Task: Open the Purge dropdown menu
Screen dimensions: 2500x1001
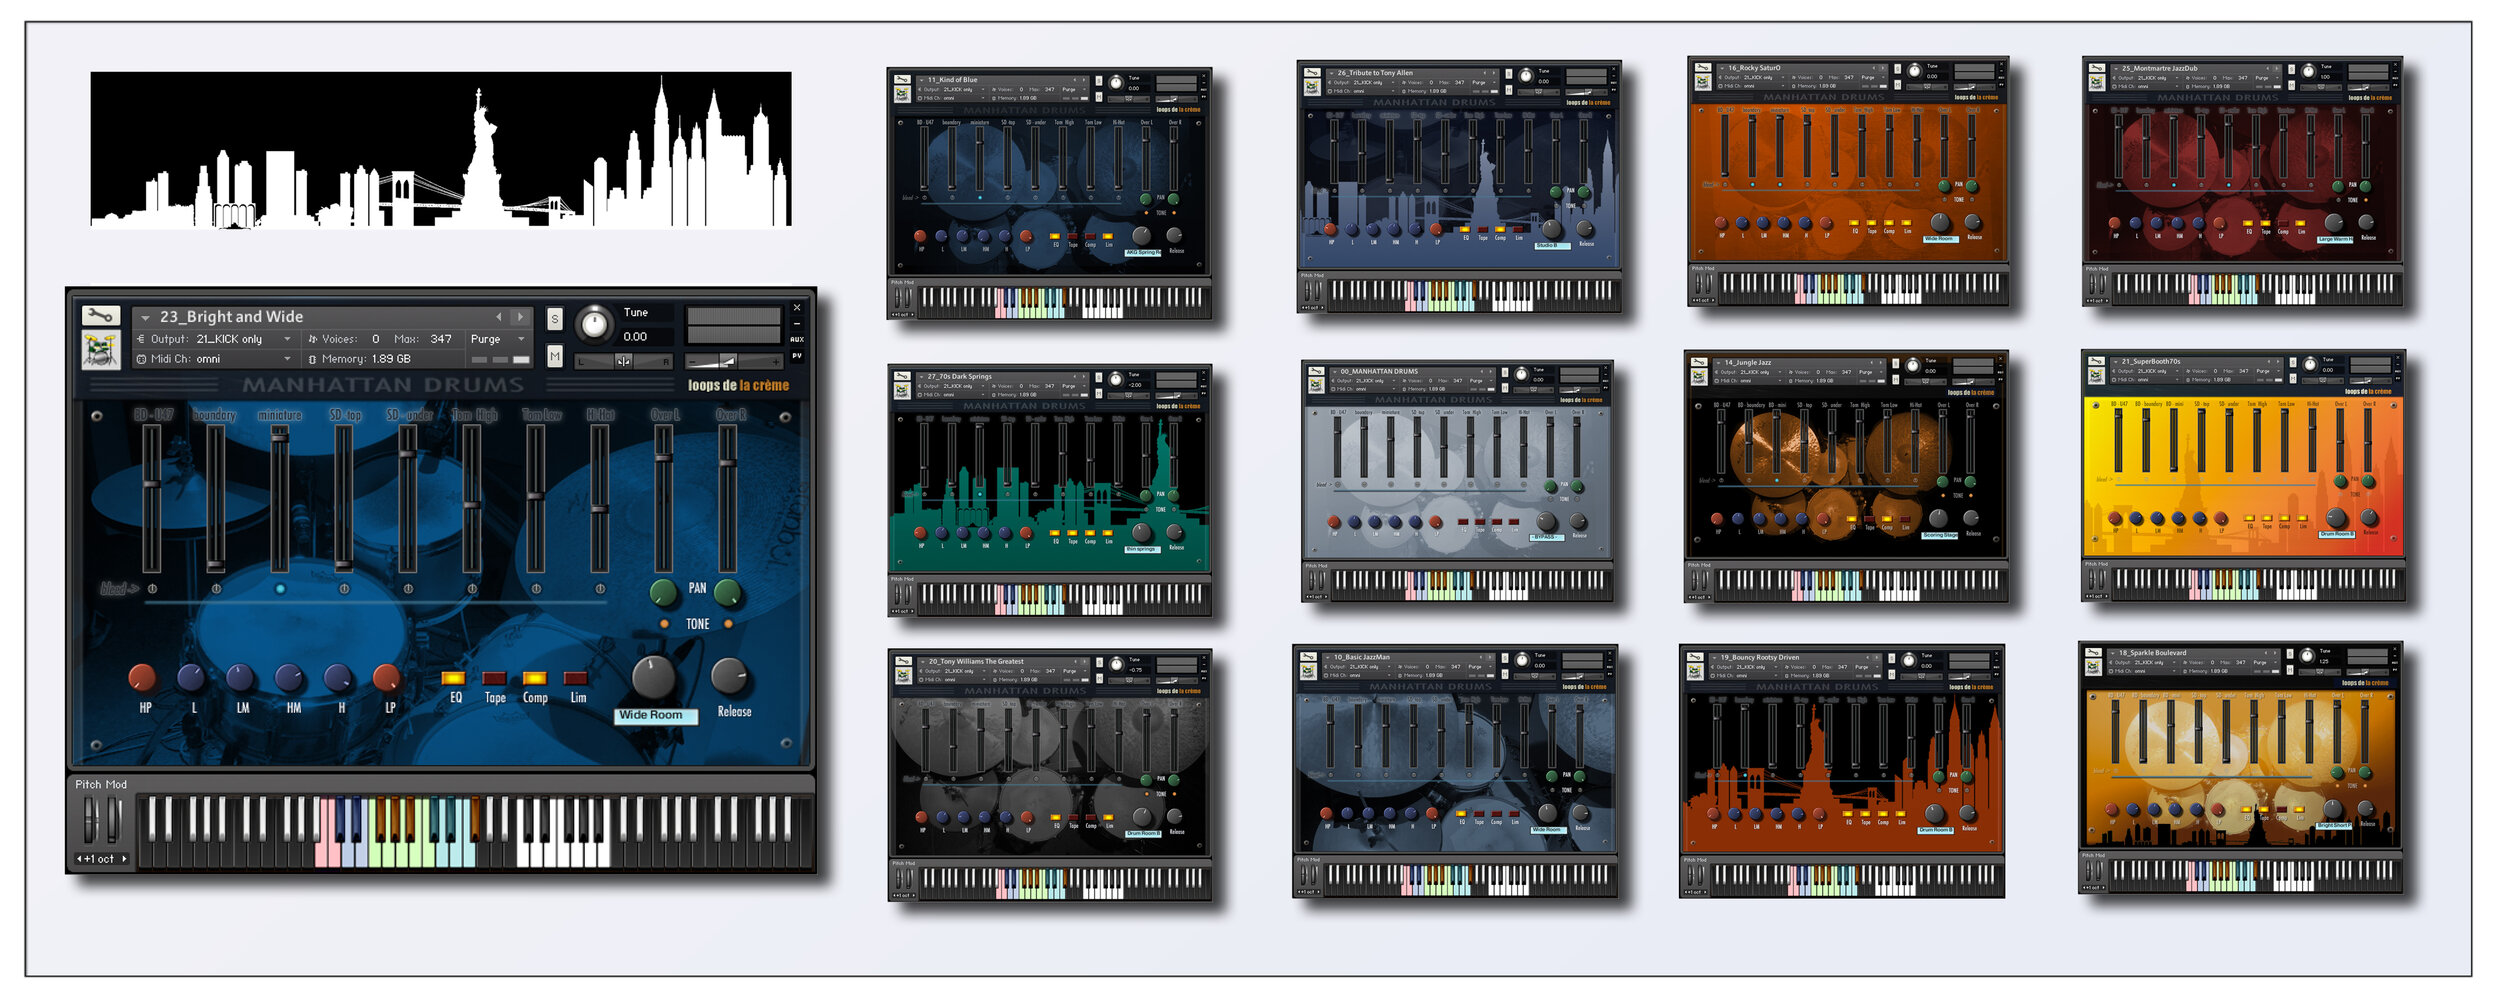Action: pos(497,339)
